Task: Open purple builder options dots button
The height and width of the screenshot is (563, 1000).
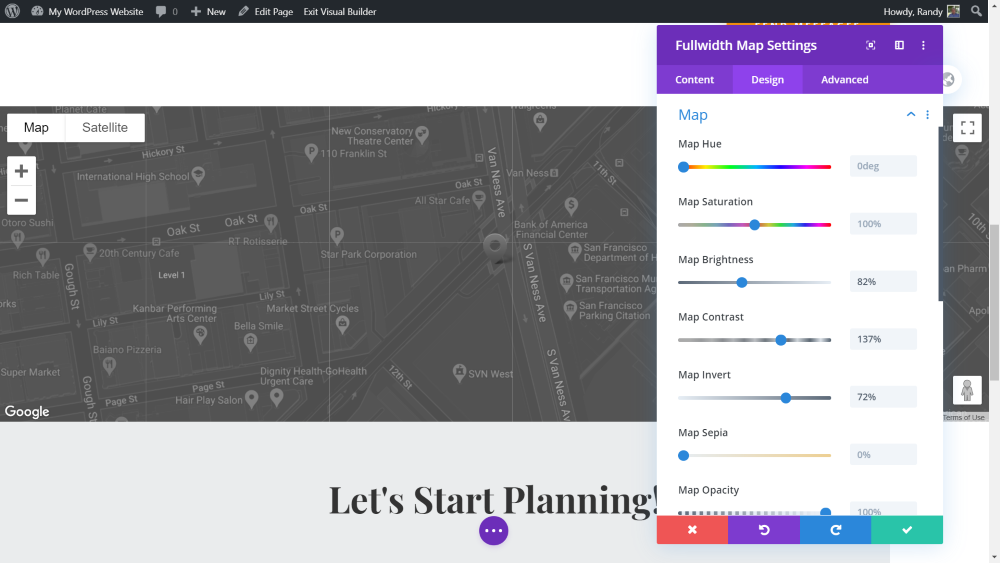Action: [494, 530]
